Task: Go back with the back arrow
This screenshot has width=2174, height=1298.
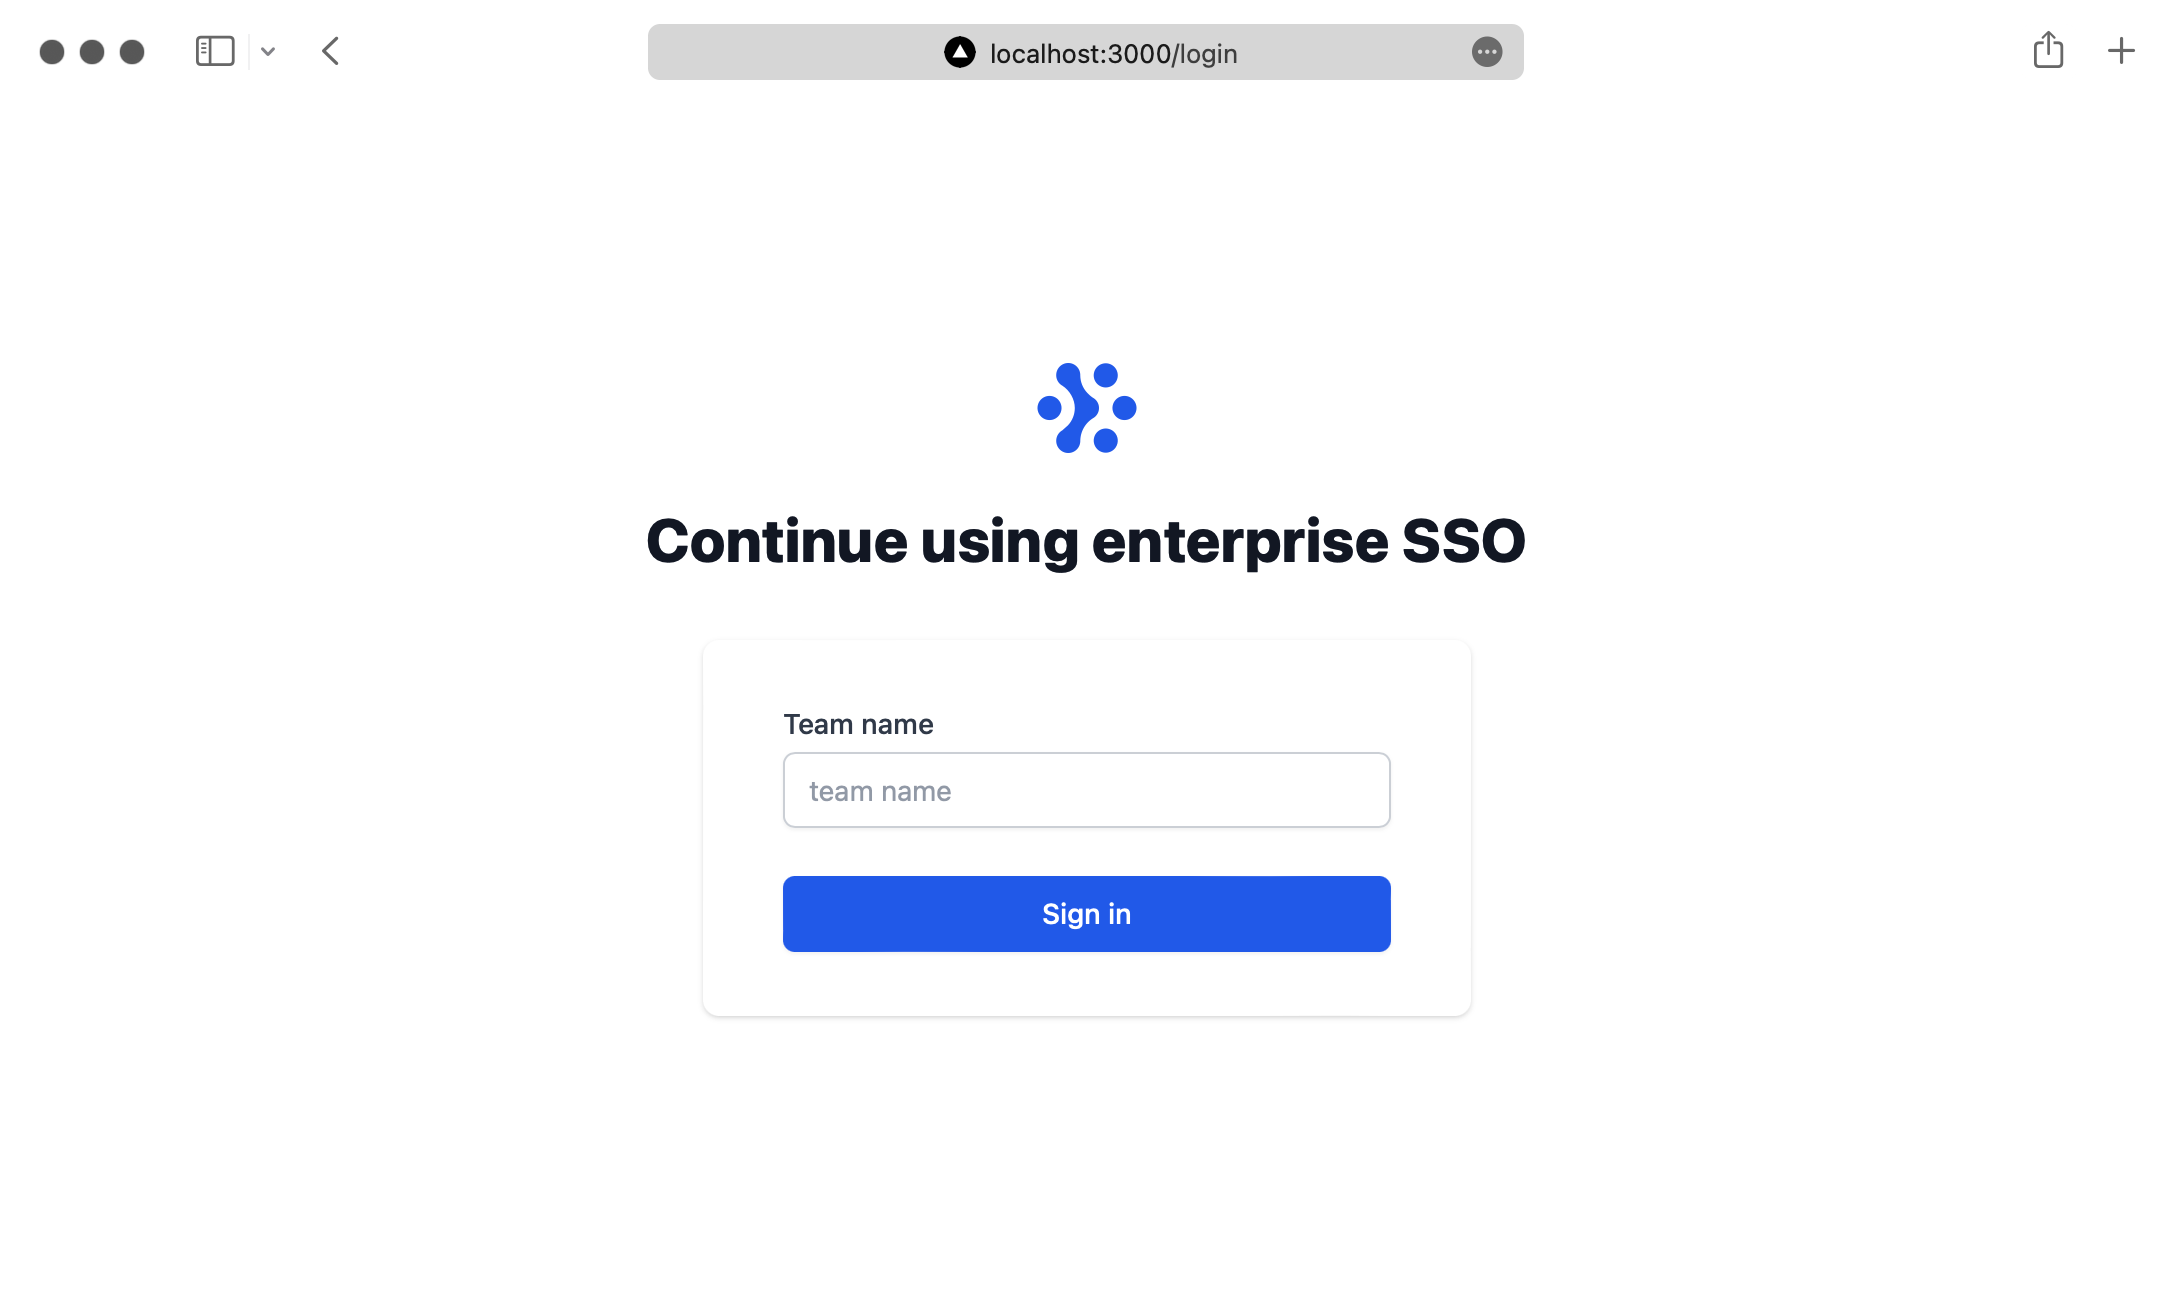Action: [x=331, y=51]
